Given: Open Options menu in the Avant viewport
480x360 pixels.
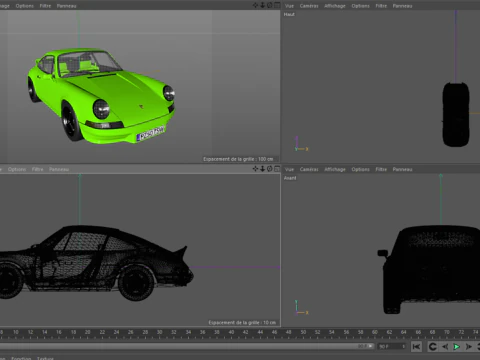Looking at the screenshot, I should click(361, 169).
